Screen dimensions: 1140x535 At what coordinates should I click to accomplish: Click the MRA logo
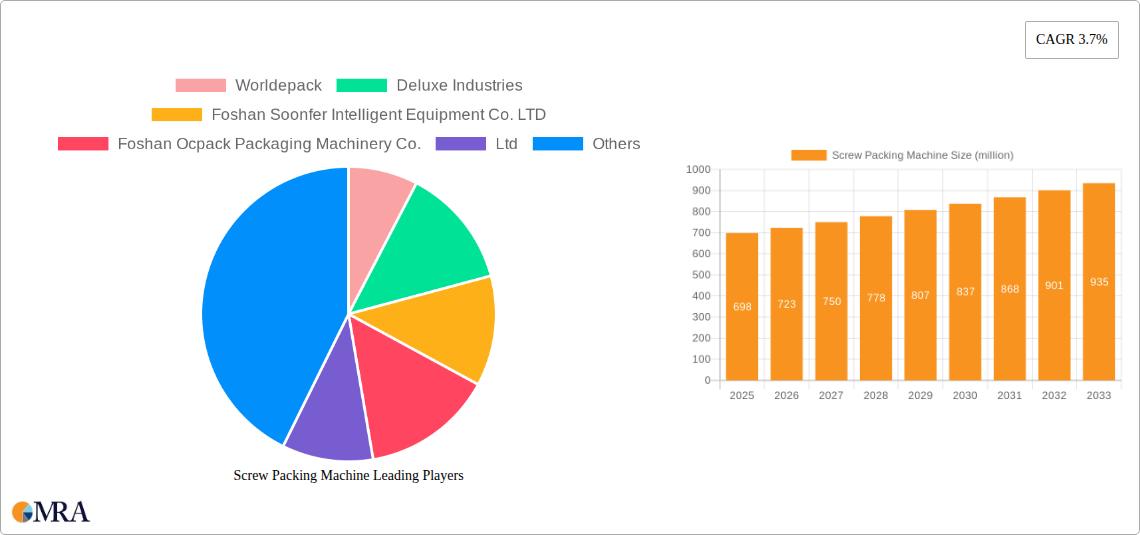pos(51,512)
